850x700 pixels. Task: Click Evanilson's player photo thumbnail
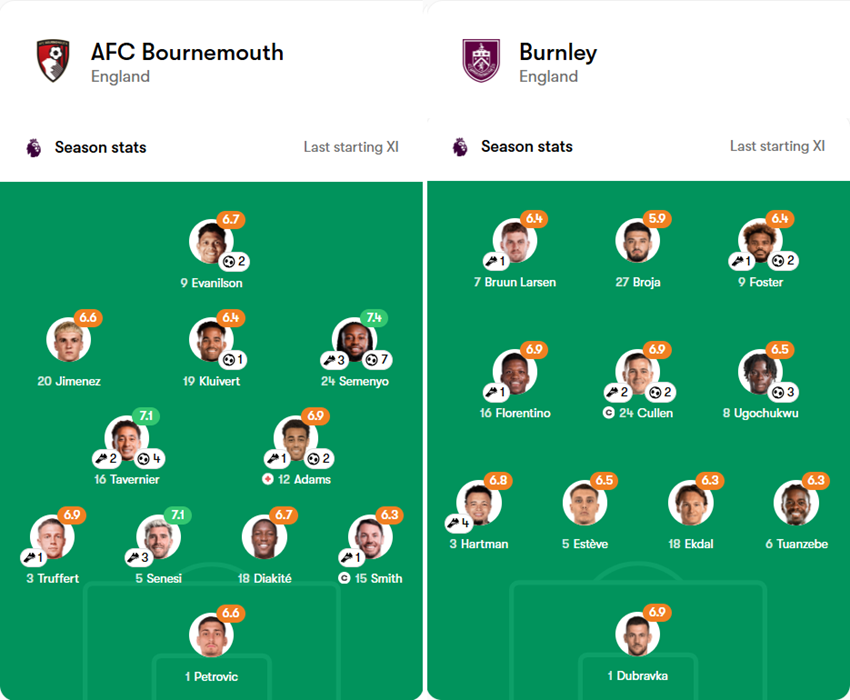pos(211,240)
